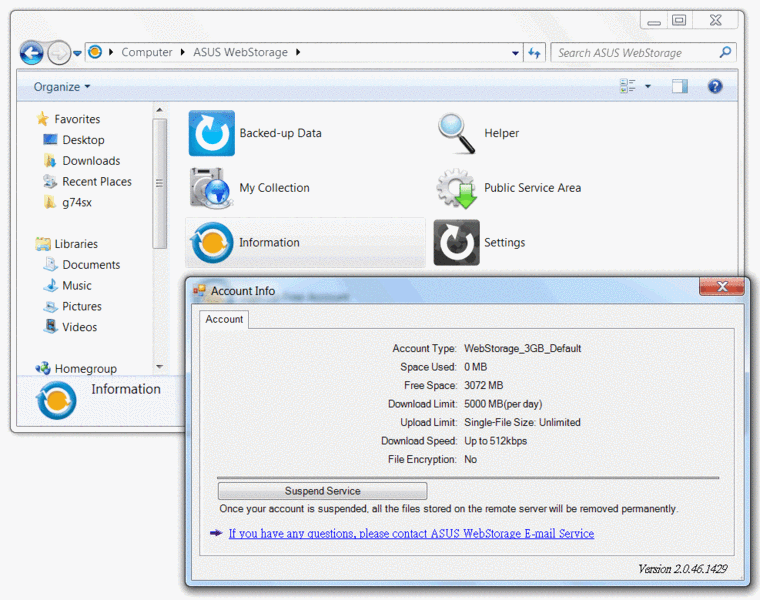This screenshot has width=760, height=600.
Task: Open the Public Service Area gear icon
Action: pyautogui.click(x=456, y=188)
